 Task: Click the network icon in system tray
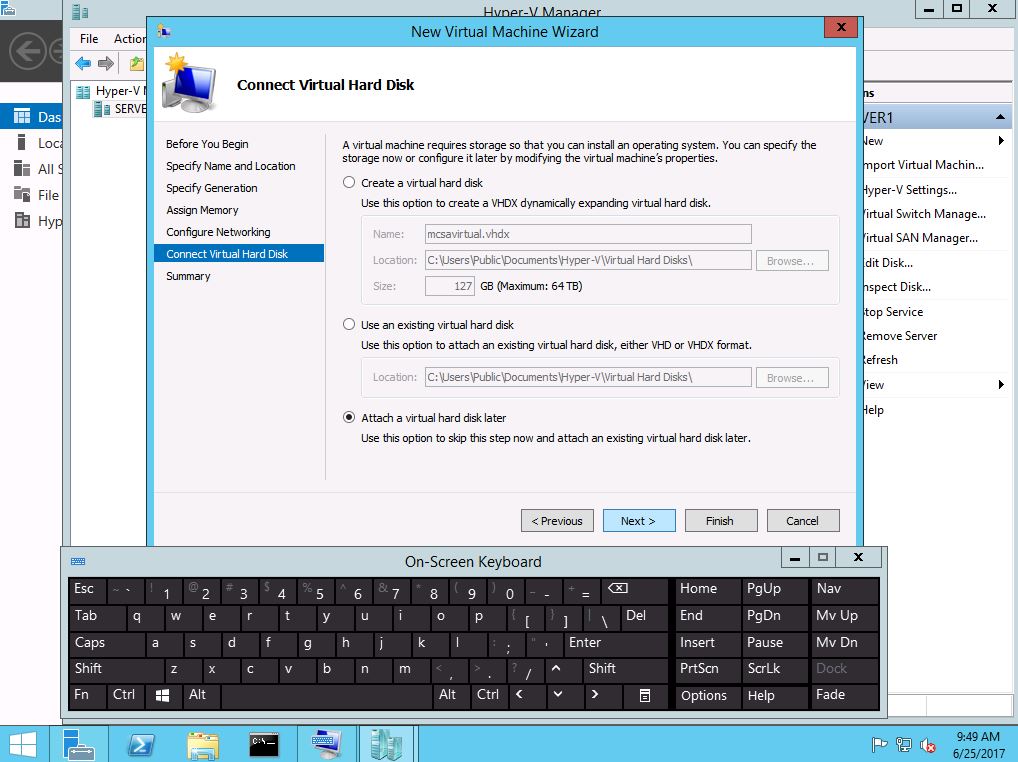click(904, 745)
